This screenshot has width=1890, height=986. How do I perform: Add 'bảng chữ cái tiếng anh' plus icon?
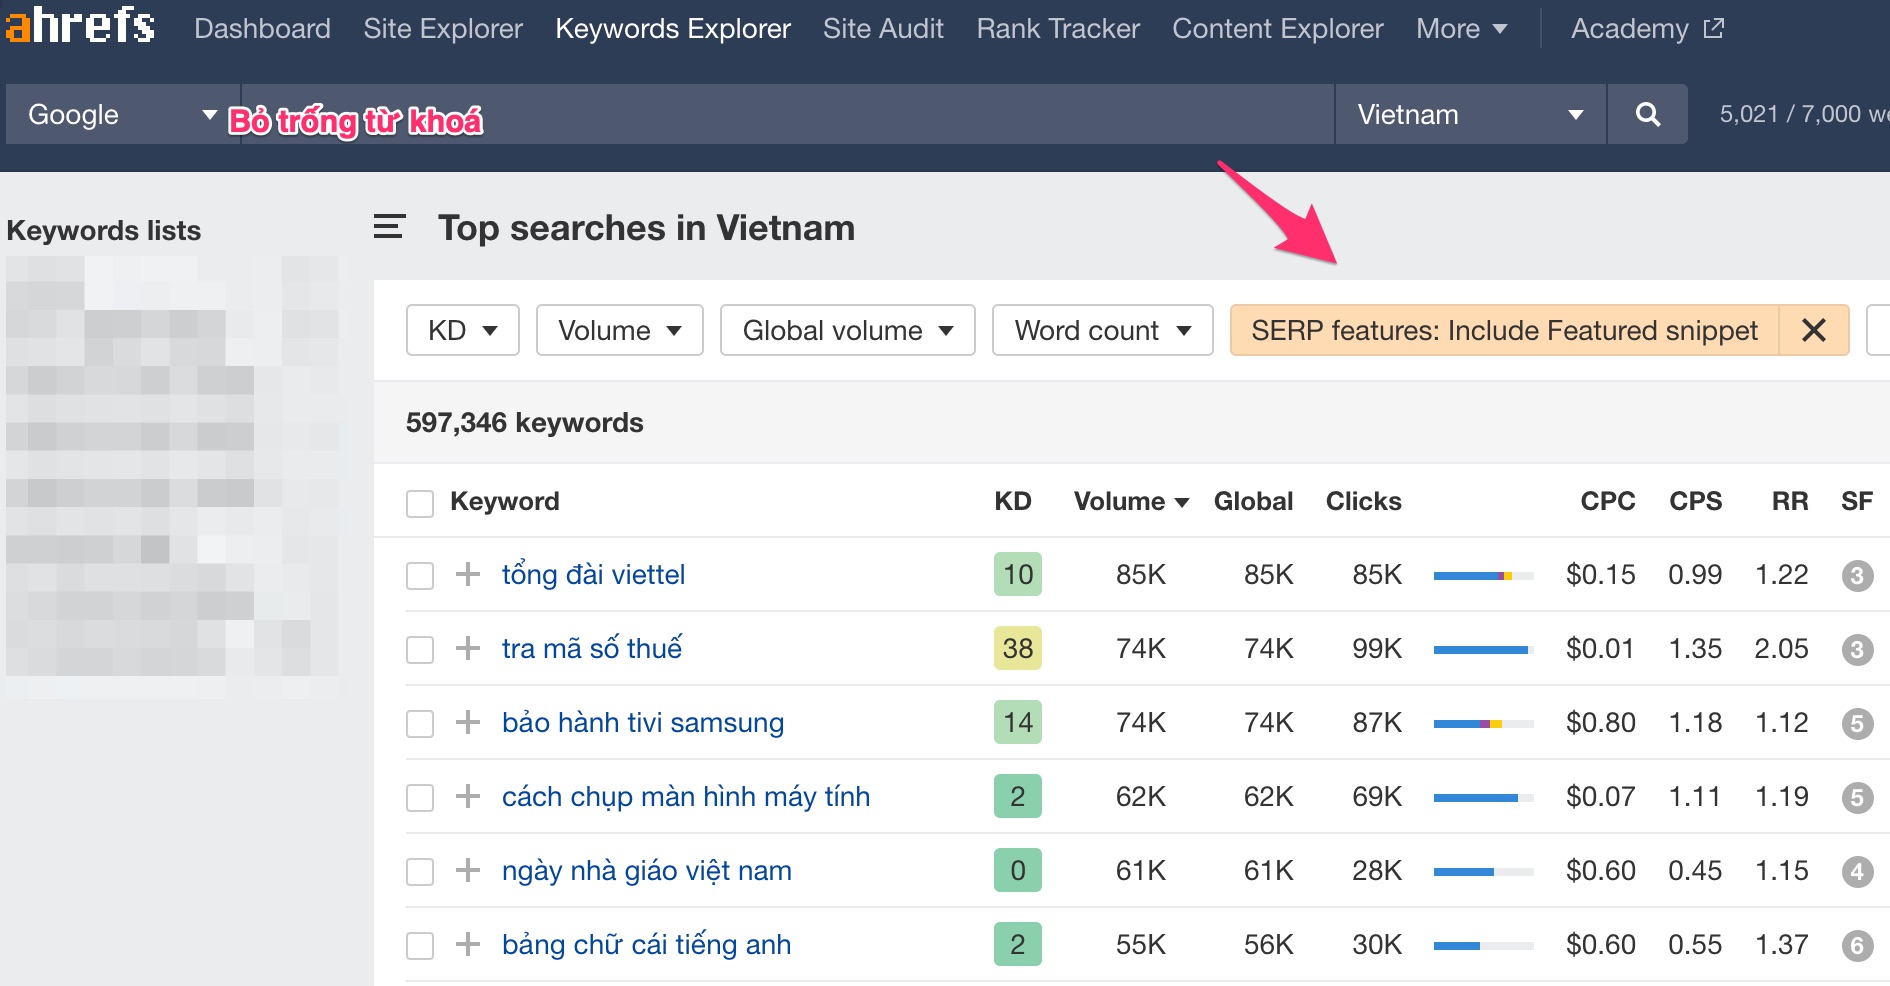coord(467,944)
